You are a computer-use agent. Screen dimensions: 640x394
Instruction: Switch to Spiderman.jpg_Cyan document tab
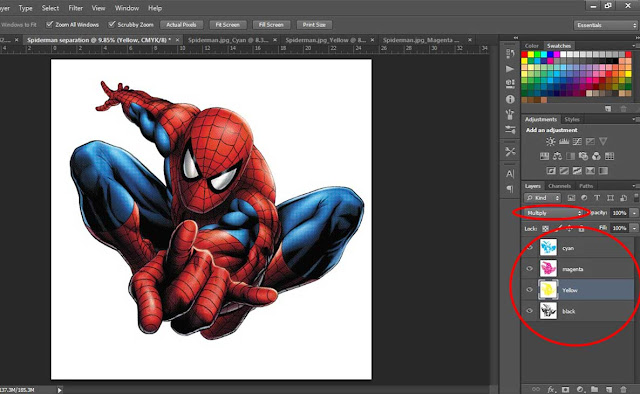click(228, 40)
